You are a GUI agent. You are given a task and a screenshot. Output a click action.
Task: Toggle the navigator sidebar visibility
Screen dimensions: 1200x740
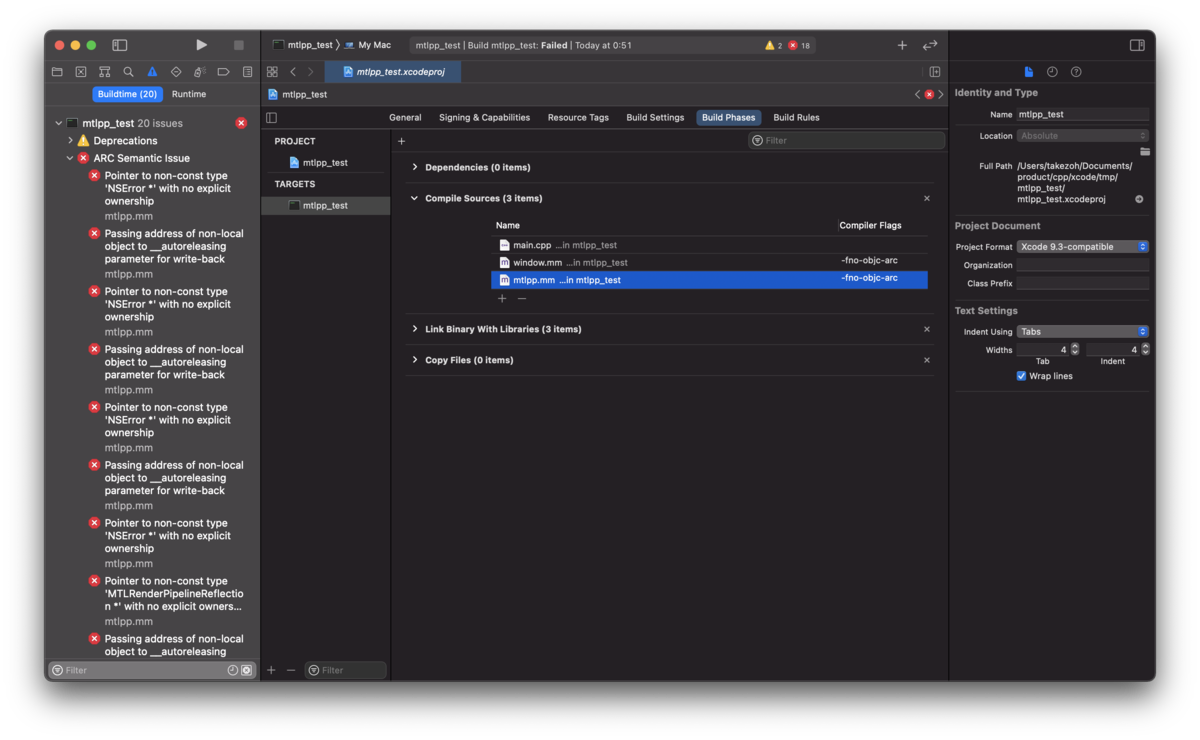point(120,45)
